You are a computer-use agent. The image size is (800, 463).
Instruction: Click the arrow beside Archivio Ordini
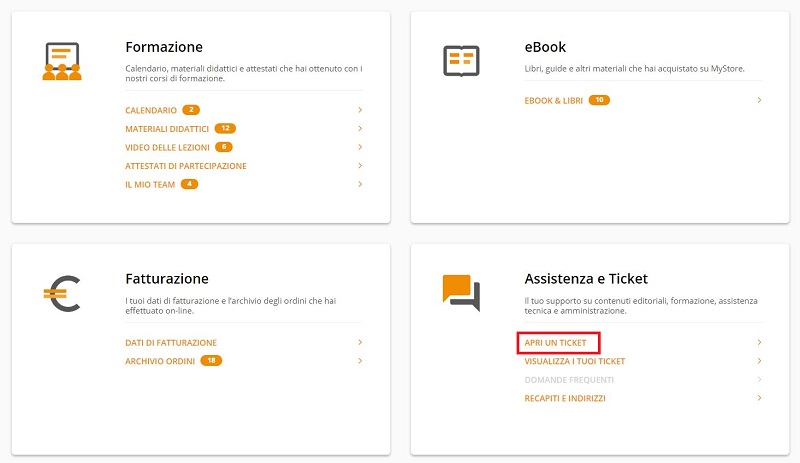tap(360, 361)
